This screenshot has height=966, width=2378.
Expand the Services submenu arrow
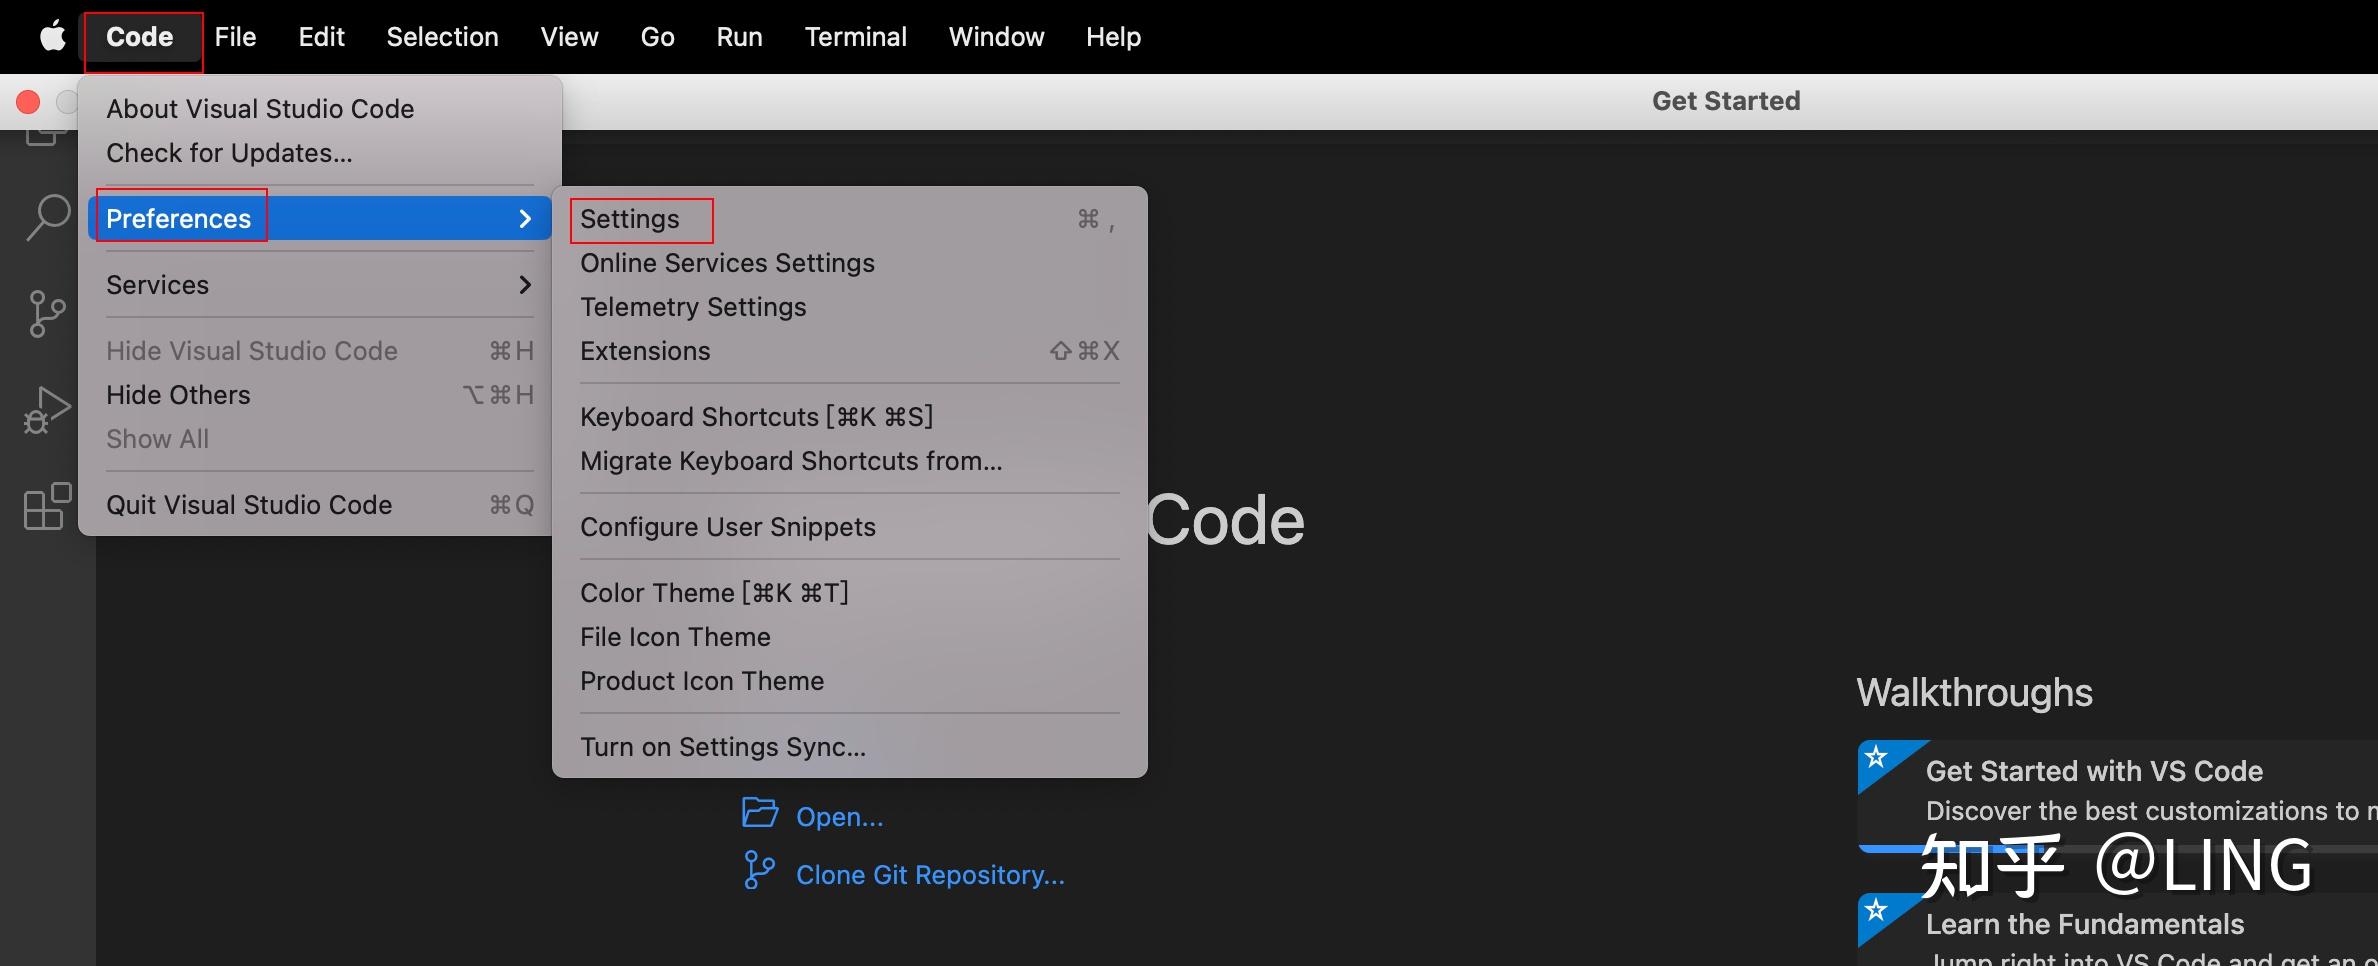coord(525,285)
